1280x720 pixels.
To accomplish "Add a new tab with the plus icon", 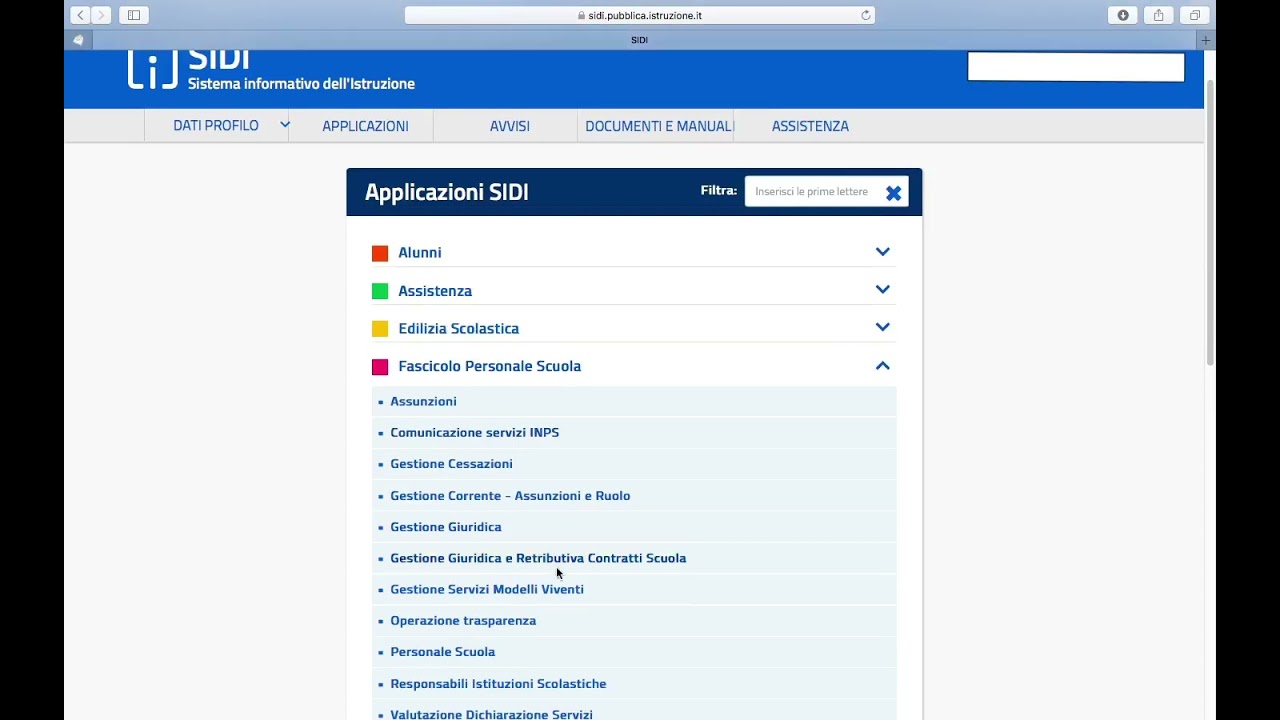I will pyautogui.click(x=1205, y=40).
